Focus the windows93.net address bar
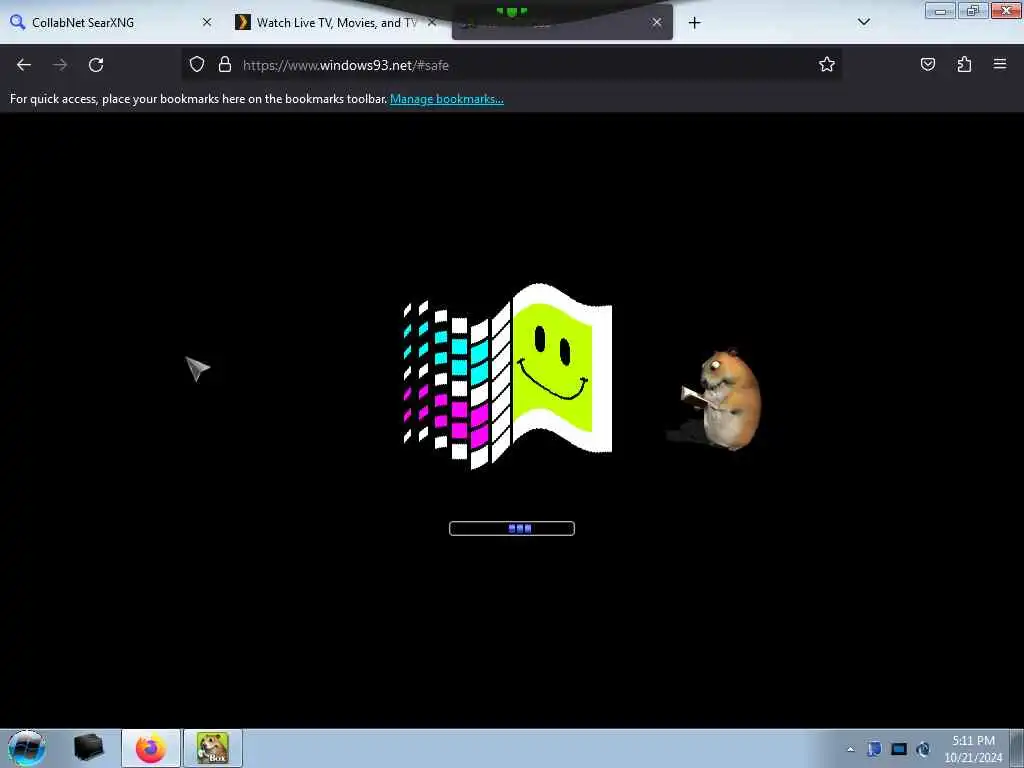The image size is (1024, 768). [x=511, y=65]
